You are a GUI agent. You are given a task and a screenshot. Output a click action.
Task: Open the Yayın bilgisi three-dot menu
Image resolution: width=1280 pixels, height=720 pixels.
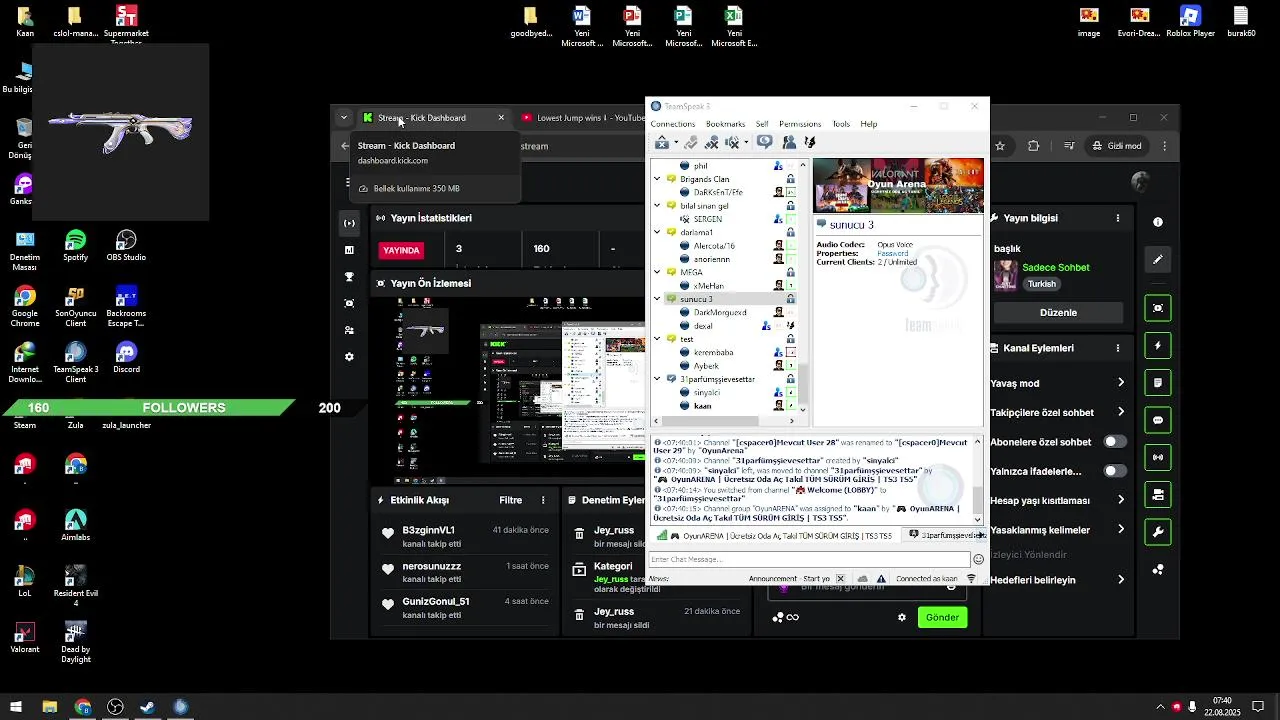click(1119, 218)
